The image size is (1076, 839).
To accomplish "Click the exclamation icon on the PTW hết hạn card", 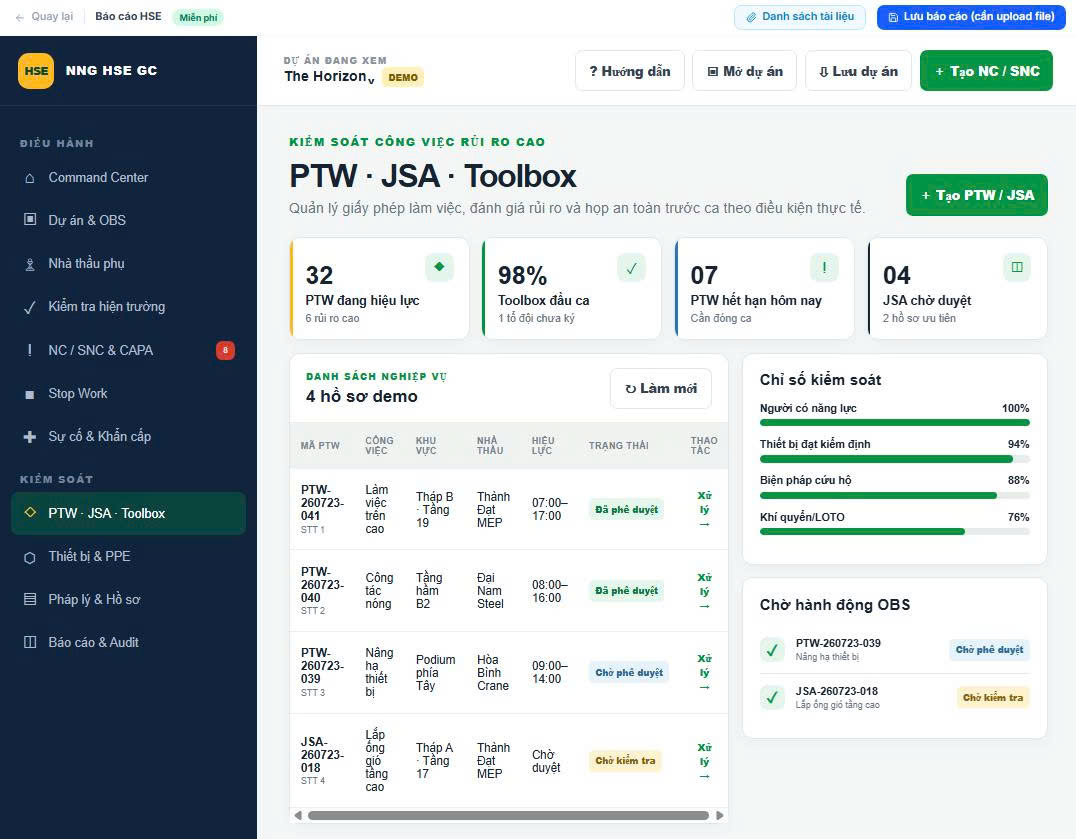I will pos(824,267).
